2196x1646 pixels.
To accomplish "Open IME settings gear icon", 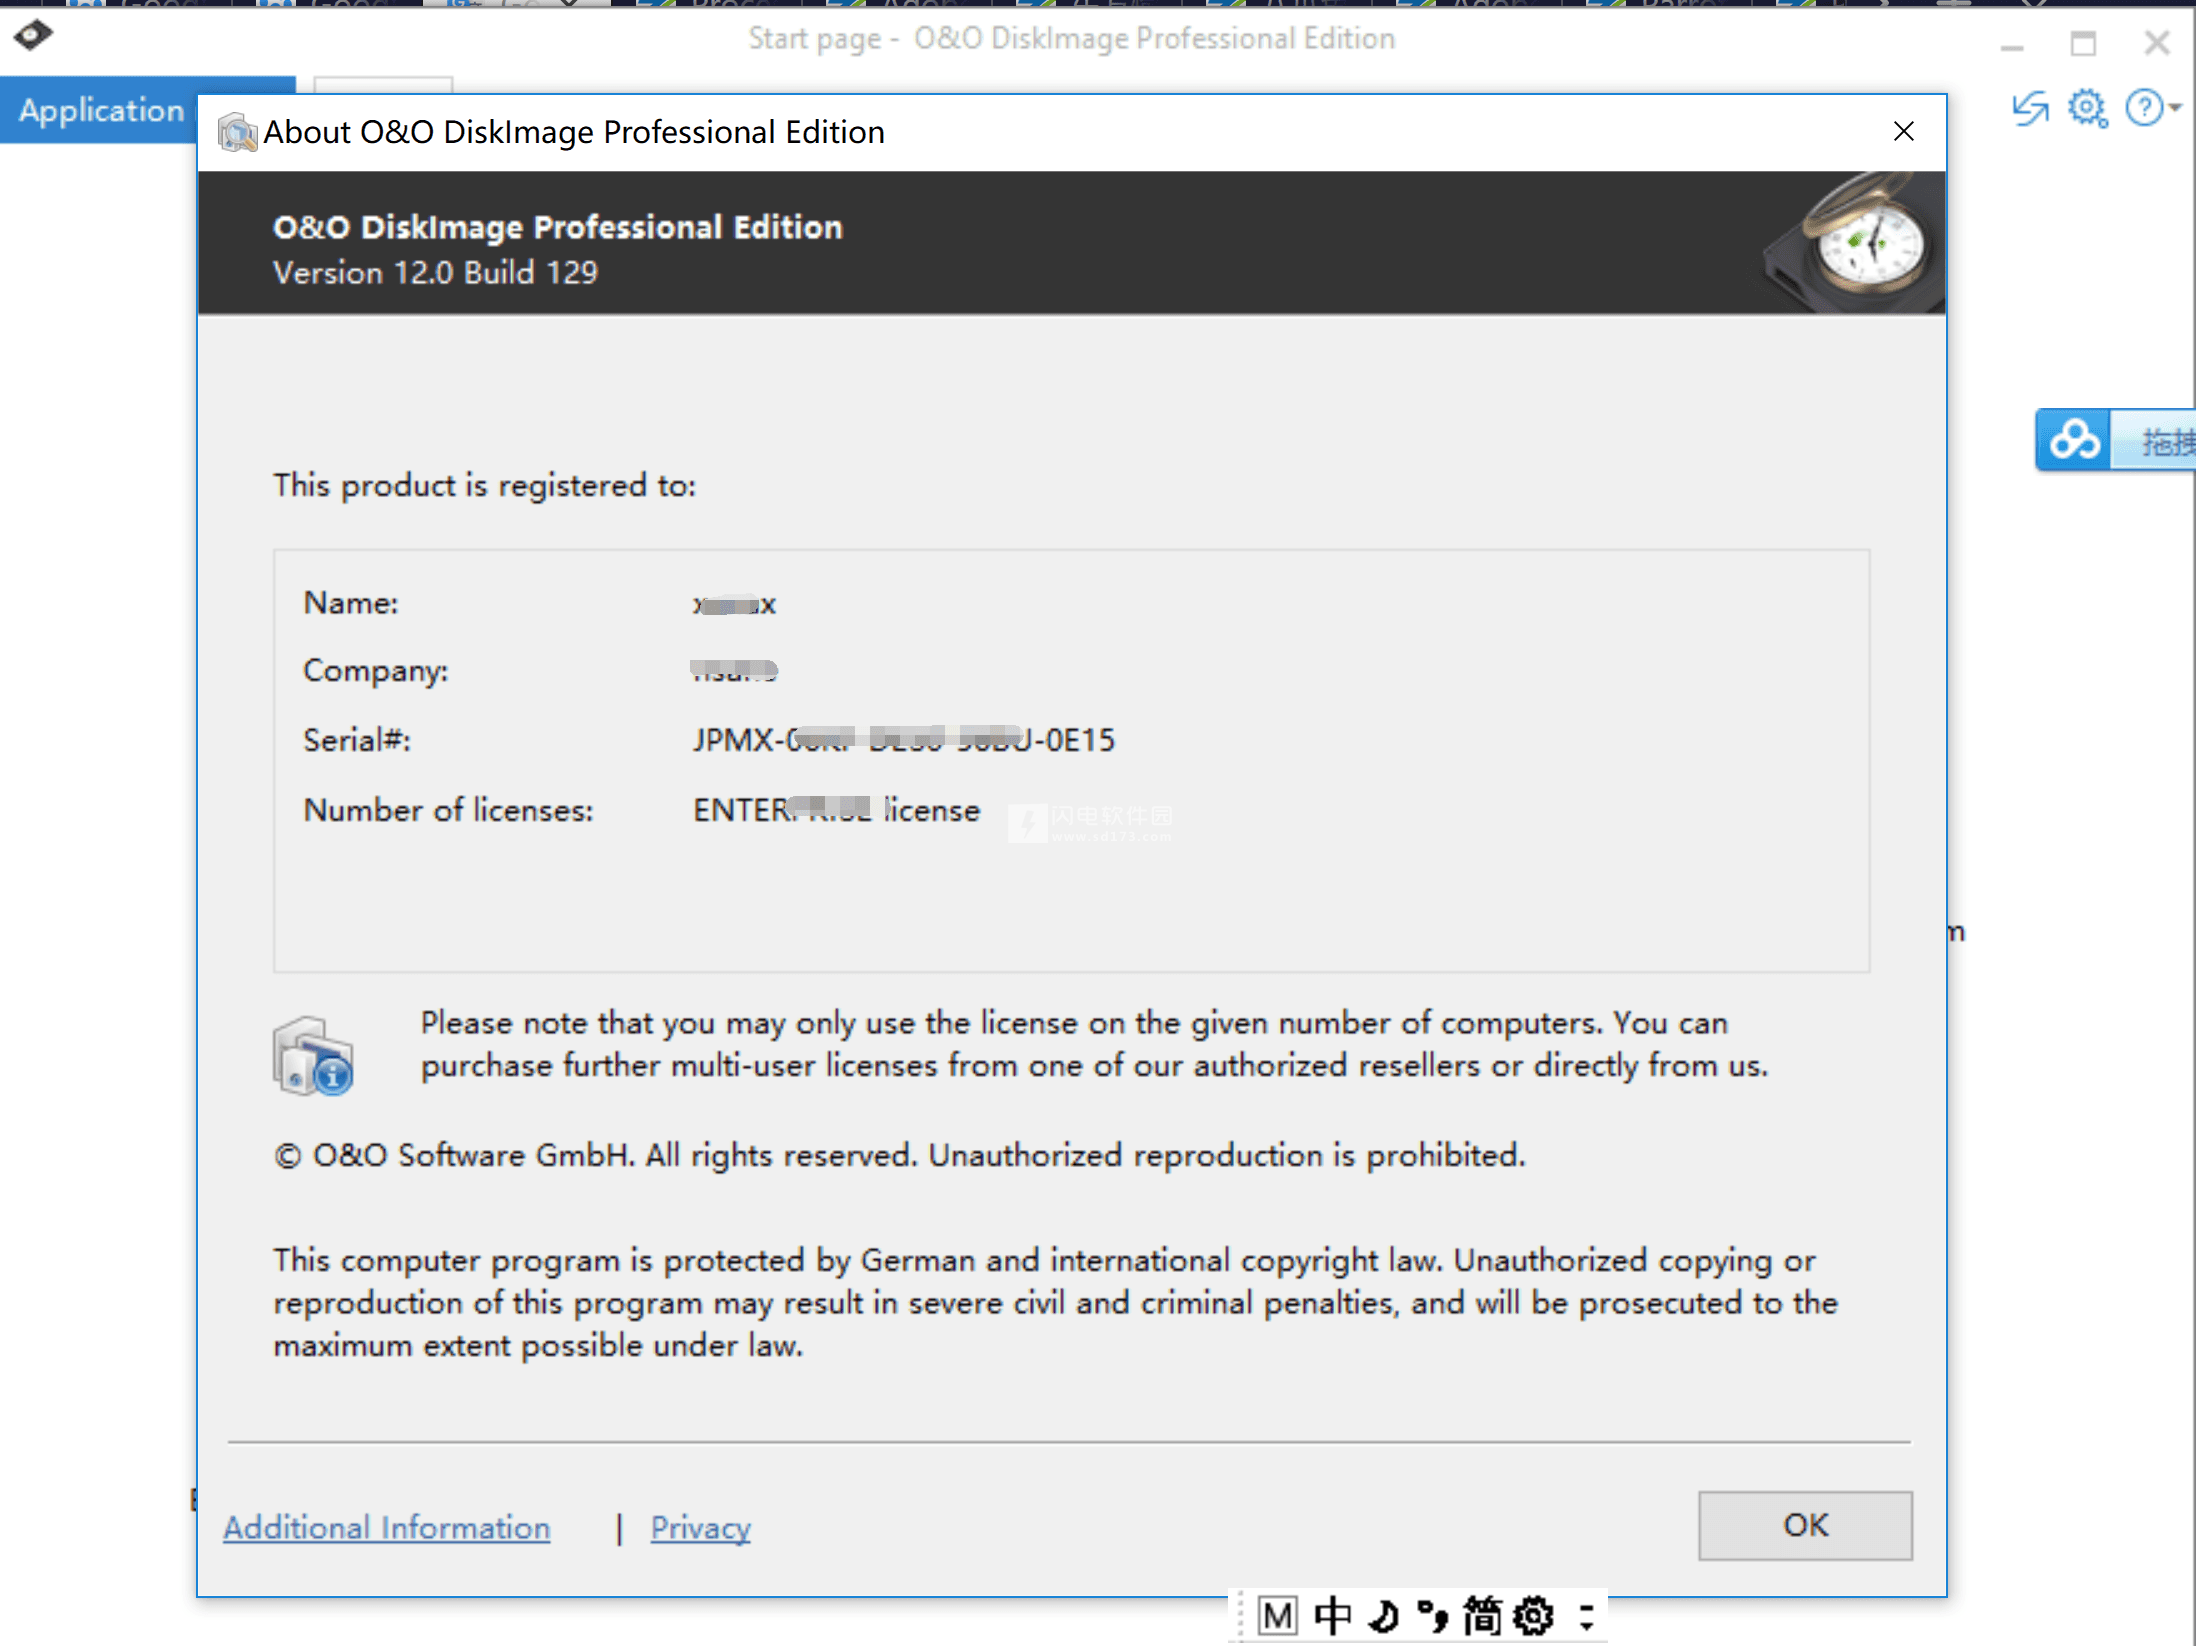I will (x=1533, y=1615).
